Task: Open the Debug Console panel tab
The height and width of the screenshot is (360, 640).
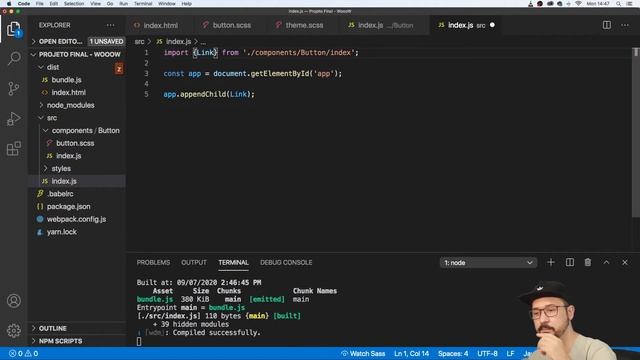Action: 286,262
